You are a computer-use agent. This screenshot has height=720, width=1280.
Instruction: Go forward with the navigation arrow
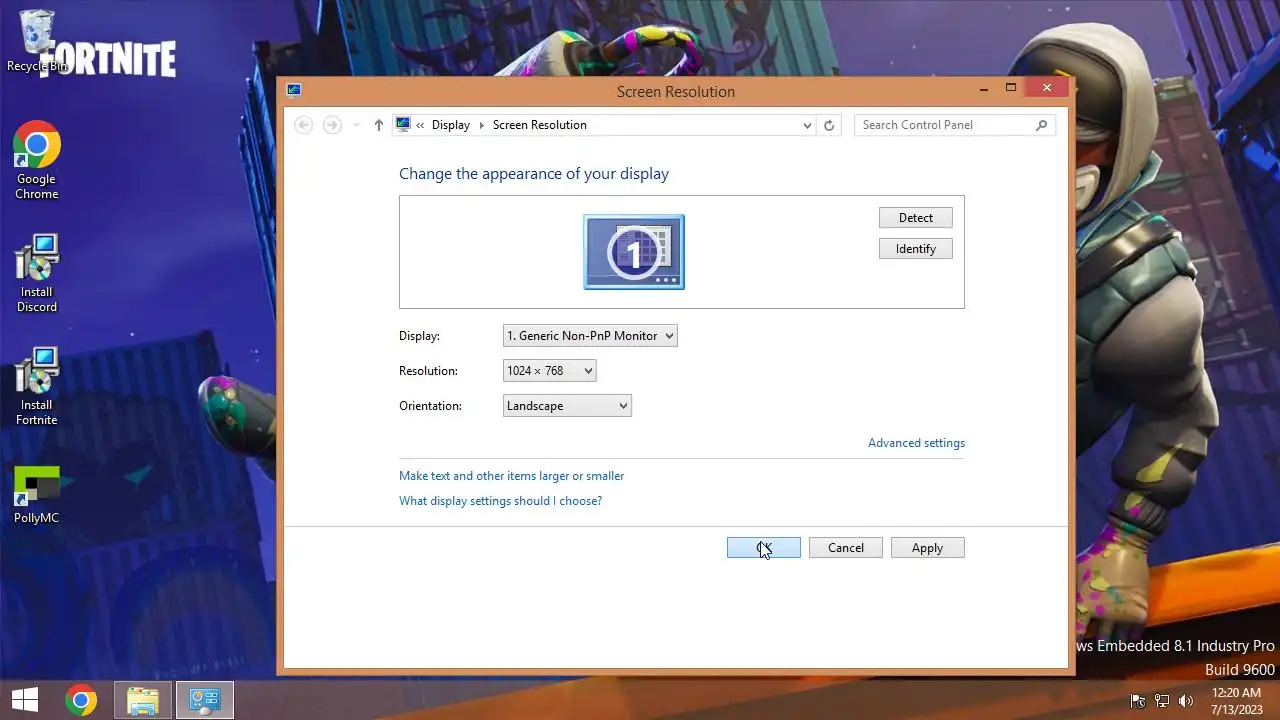click(332, 125)
